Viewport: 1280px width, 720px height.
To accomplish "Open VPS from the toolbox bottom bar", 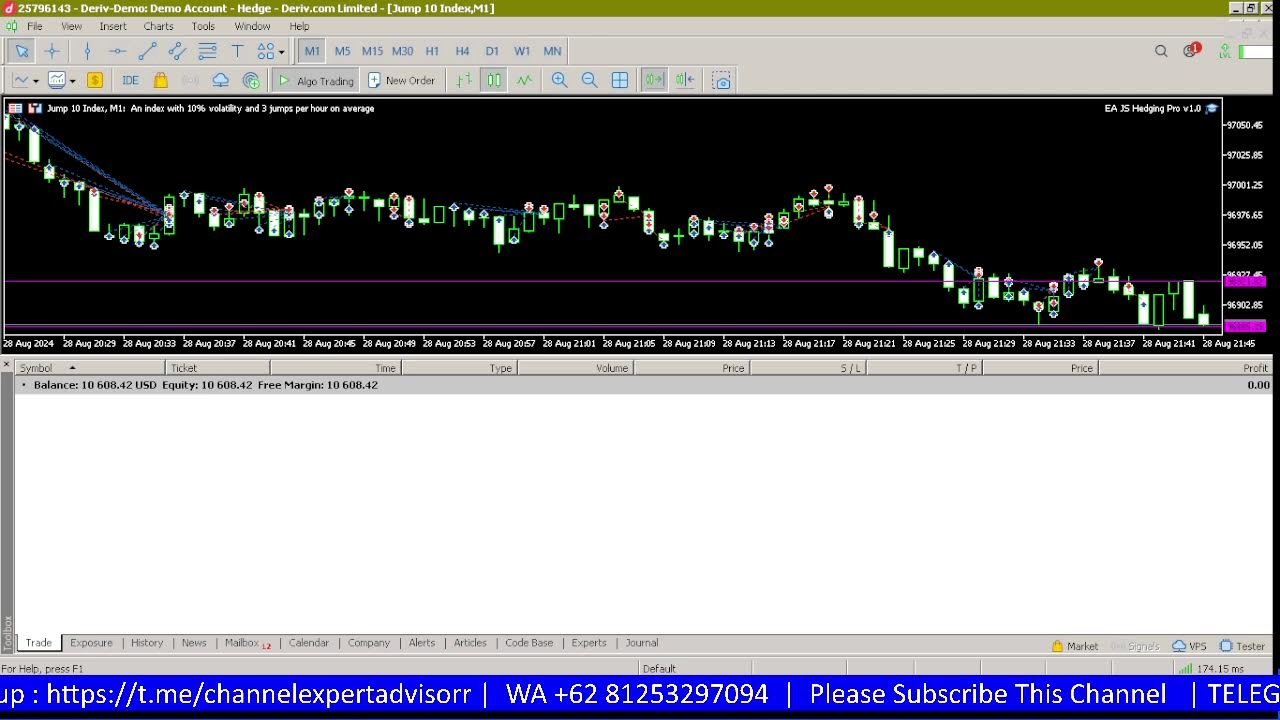I will pos(1190,646).
